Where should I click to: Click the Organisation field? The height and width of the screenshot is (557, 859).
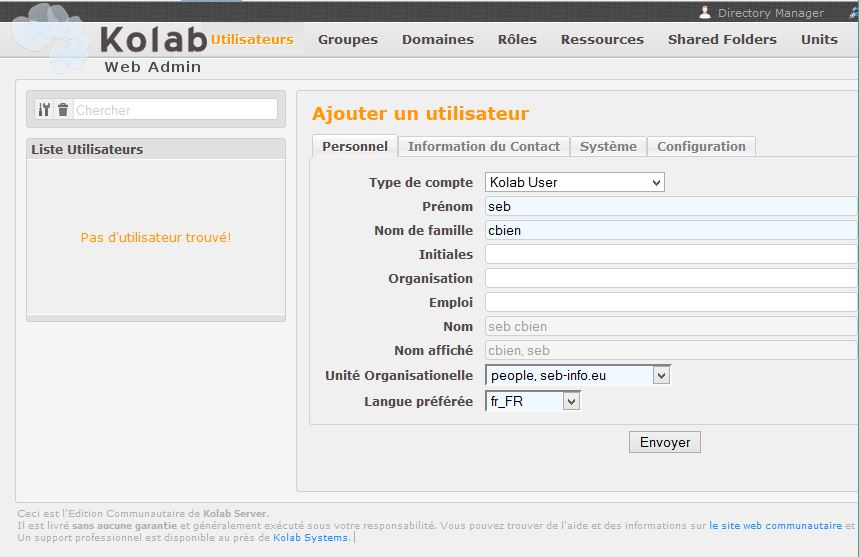672,279
